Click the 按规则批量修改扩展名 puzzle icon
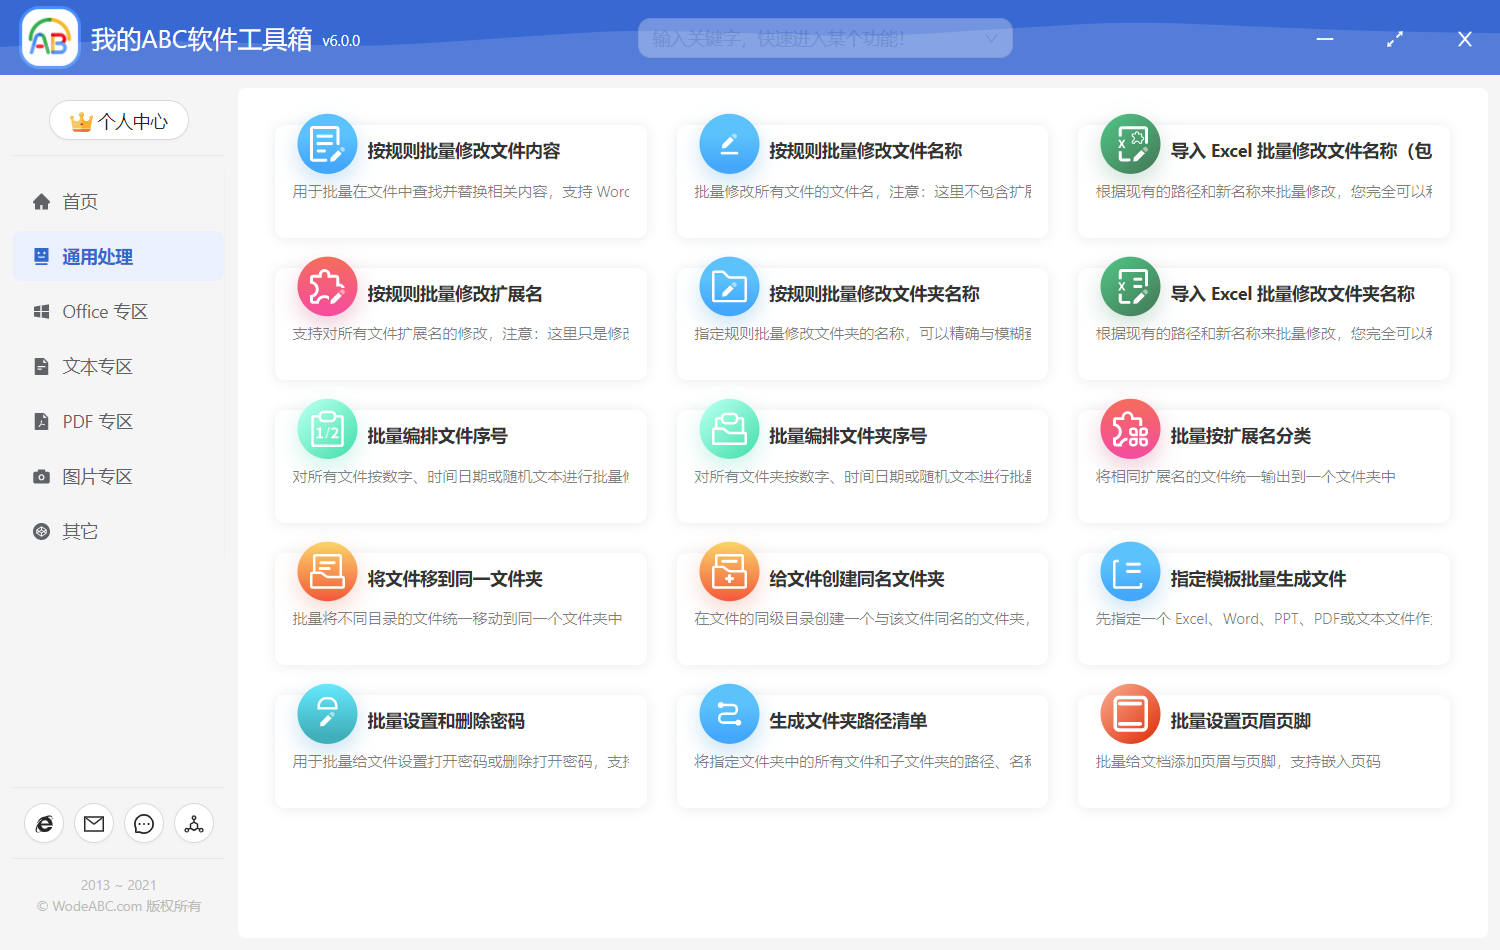 pos(327,286)
